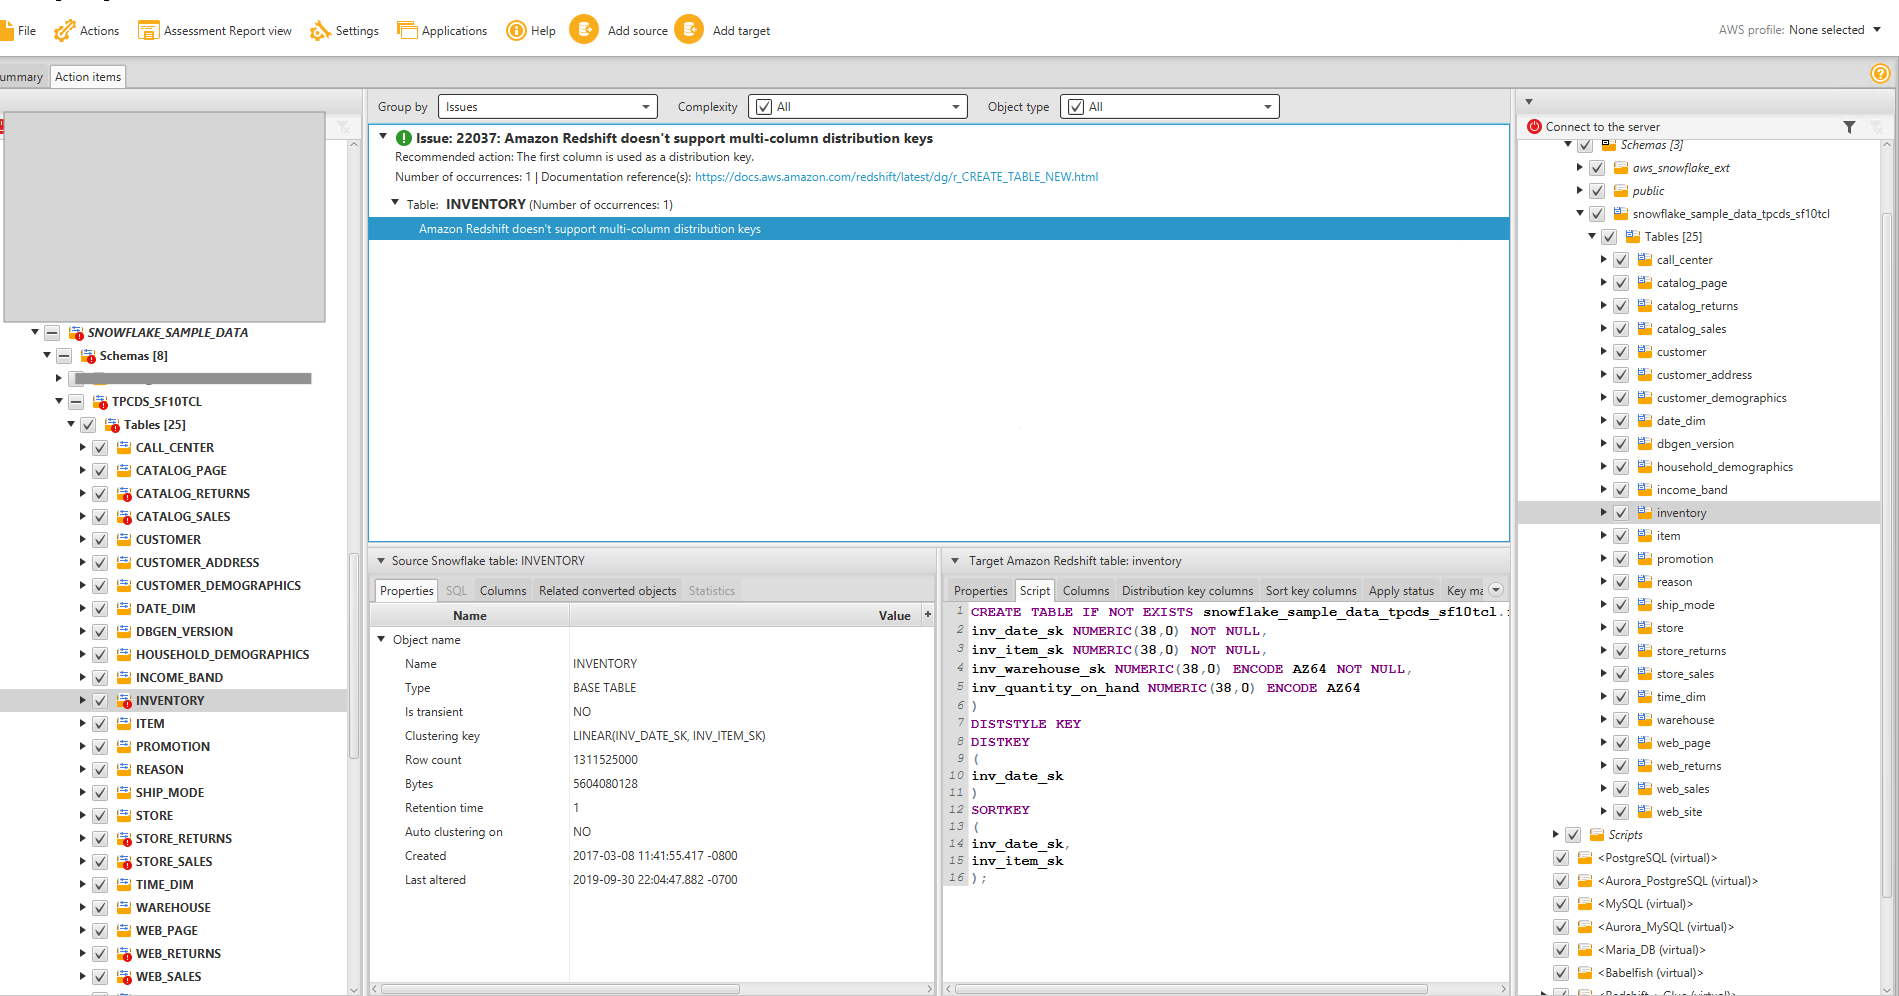Toggle the Complexity All checkbox

coord(764,107)
